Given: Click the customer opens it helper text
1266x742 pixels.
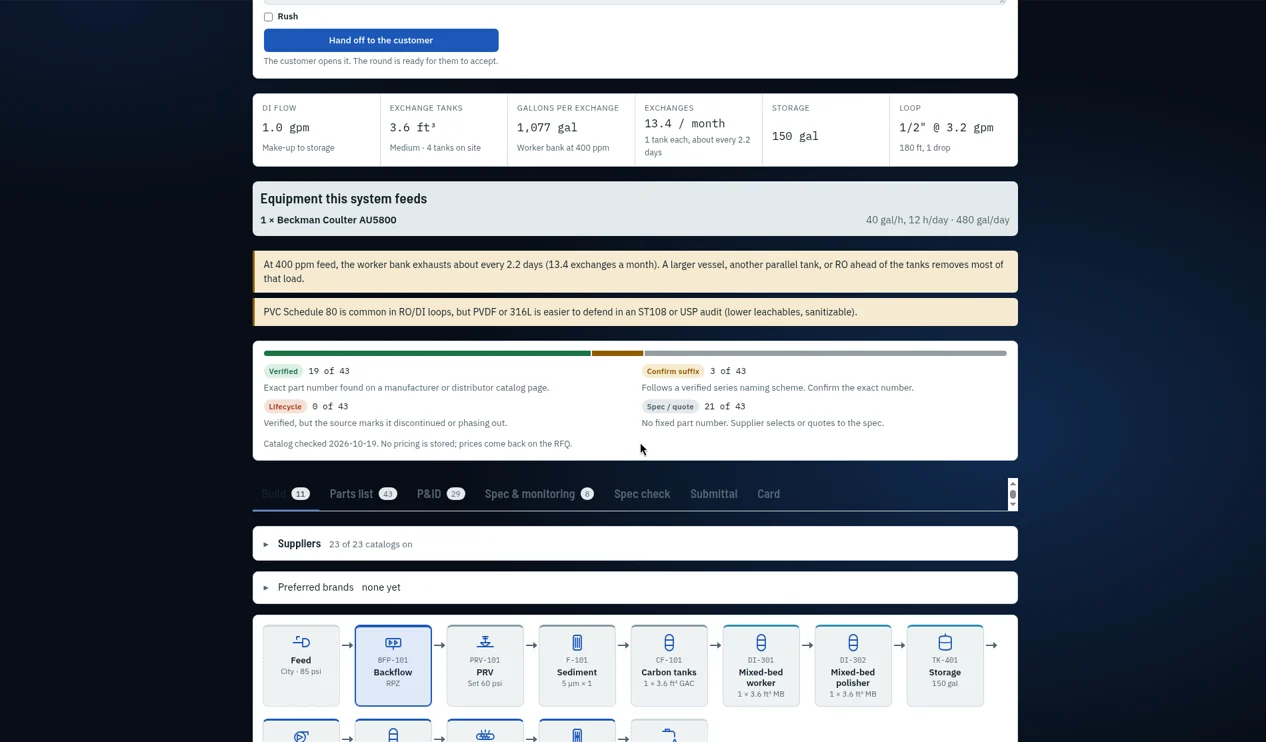Looking at the screenshot, I should click(381, 61).
